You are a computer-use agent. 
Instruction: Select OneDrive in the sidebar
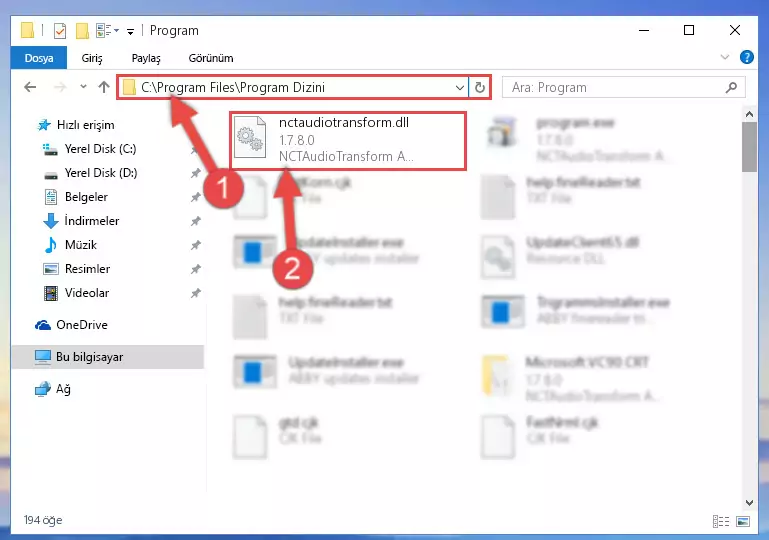[81, 325]
